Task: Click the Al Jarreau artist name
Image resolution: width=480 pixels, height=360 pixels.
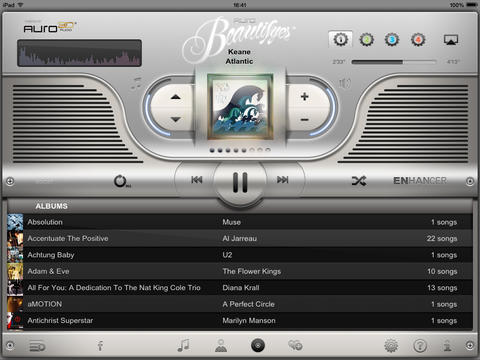Action: click(240, 238)
